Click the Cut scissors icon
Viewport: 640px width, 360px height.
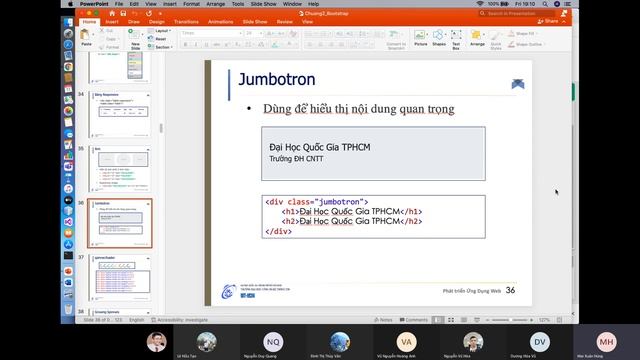click(102, 31)
